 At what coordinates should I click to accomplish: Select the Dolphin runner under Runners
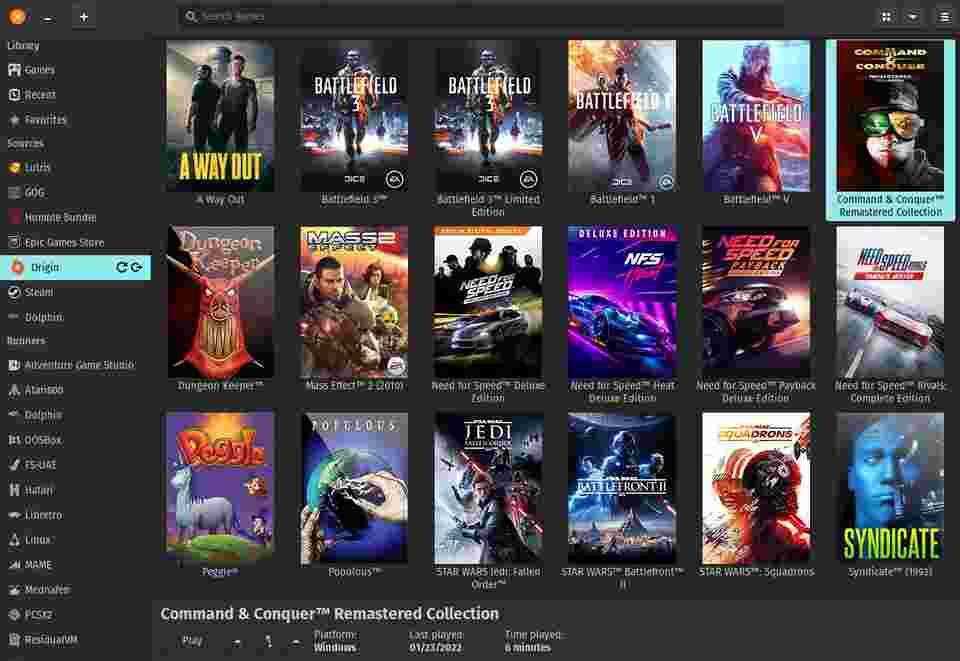tap(75, 415)
